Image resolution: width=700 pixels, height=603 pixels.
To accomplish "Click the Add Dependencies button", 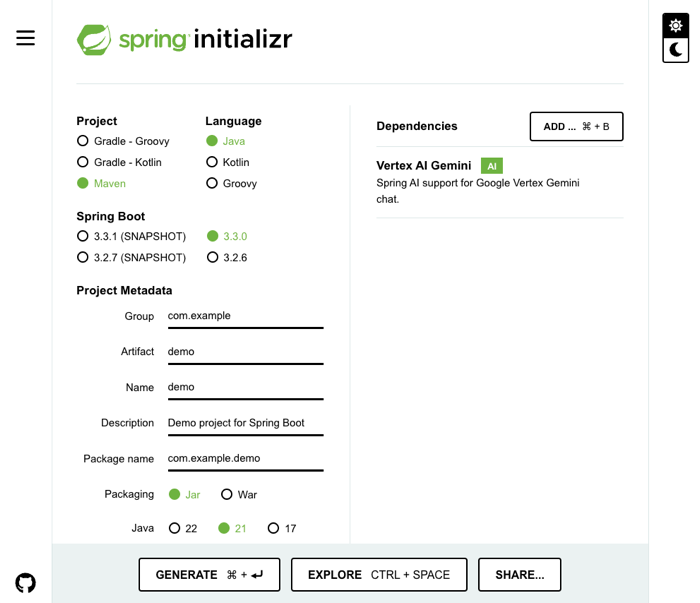I will click(576, 127).
